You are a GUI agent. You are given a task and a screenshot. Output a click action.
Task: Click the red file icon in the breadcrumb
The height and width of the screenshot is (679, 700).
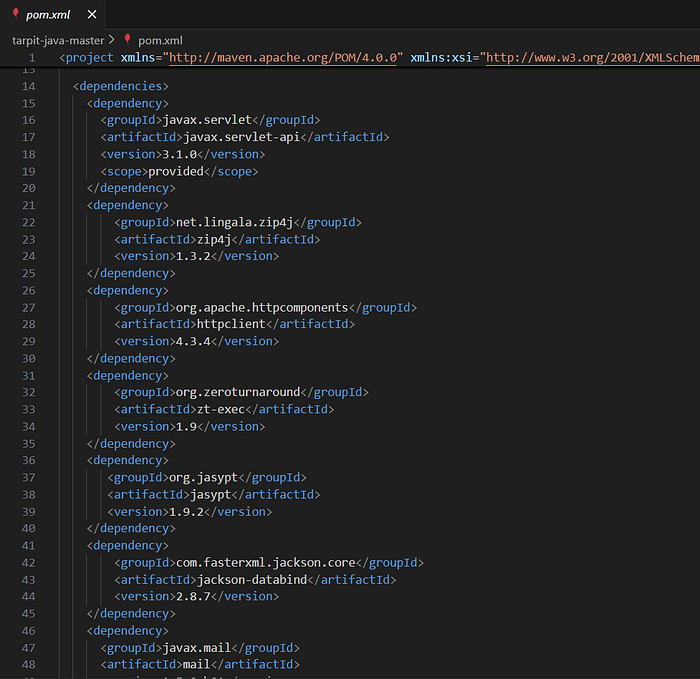[128, 39]
